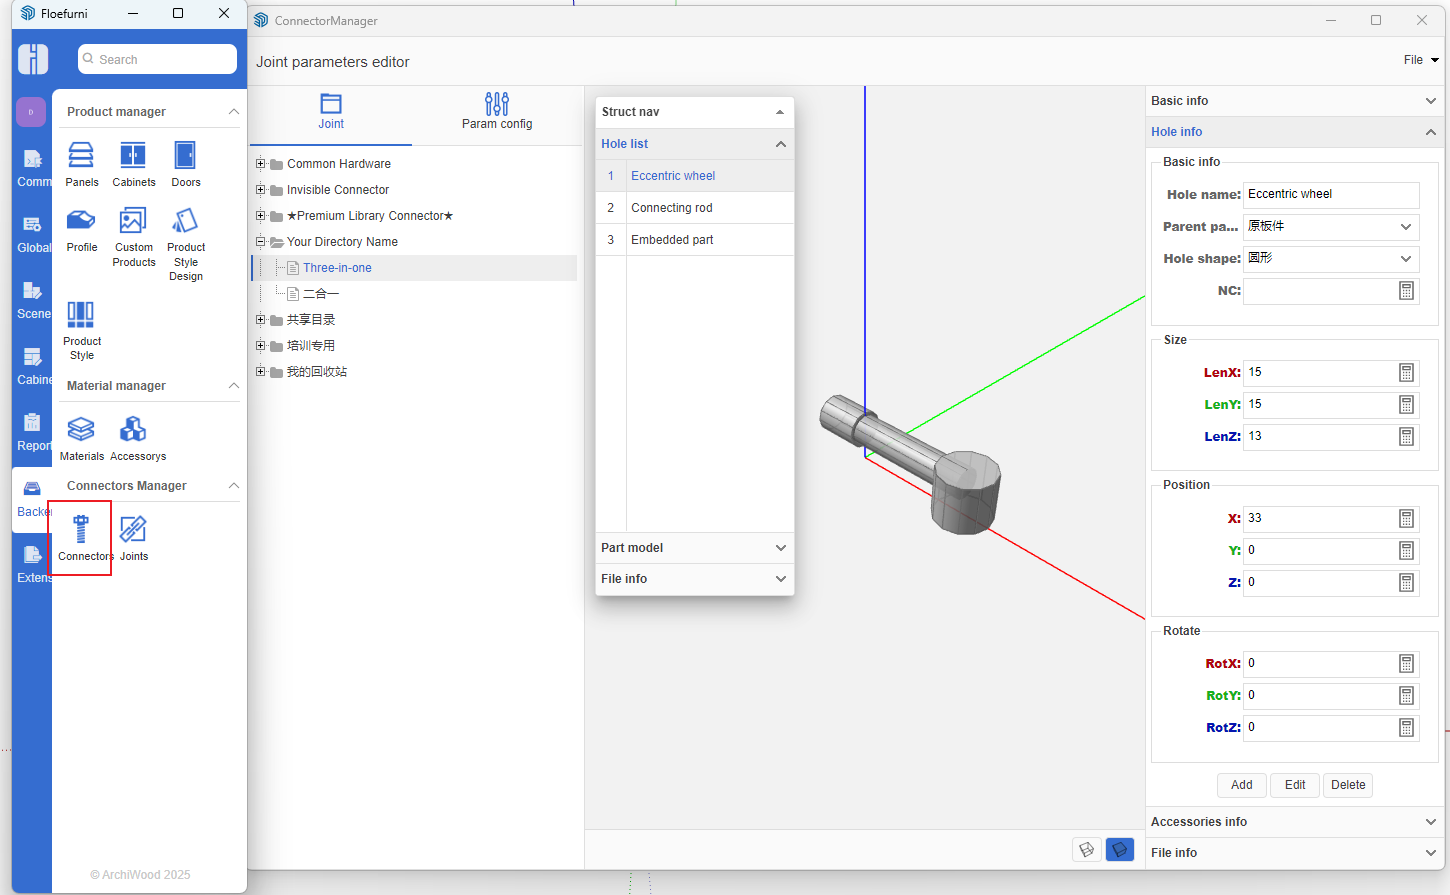1450x895 pixels.
Task: Collapse the Product manager section
Action: click(234, 112)
